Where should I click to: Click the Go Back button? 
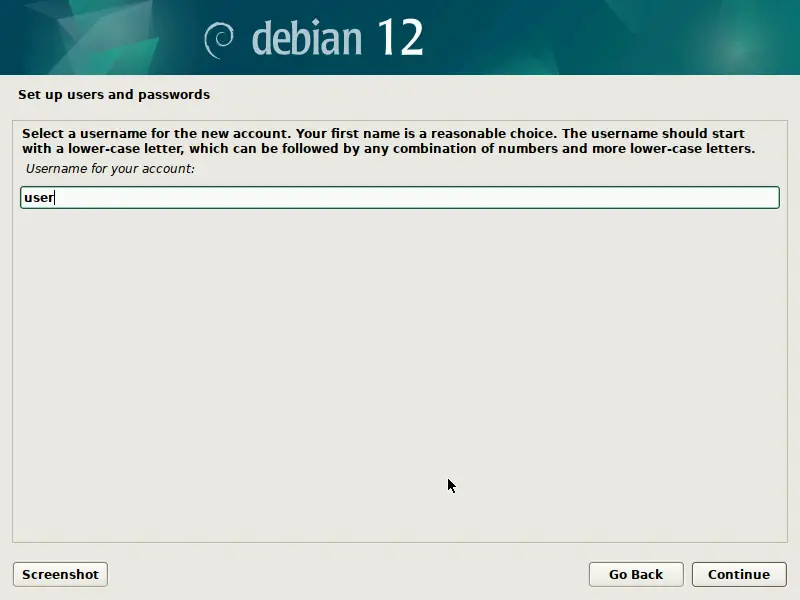point(636,574)
